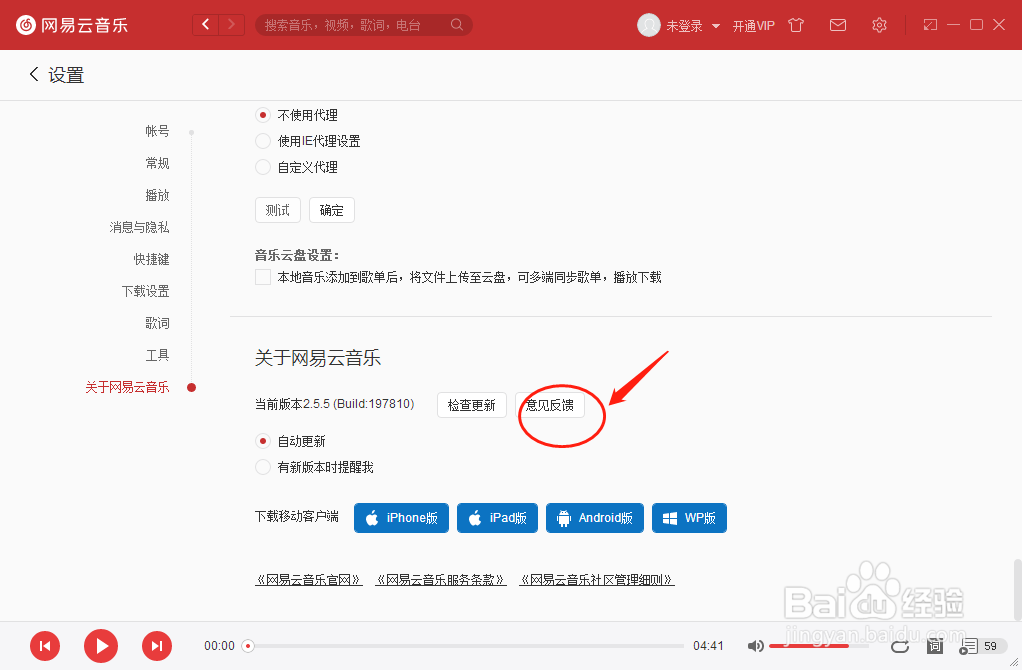1022x670 pixels.
Task: Click the current version 2.5.5 text
Action: coord(334,404)
